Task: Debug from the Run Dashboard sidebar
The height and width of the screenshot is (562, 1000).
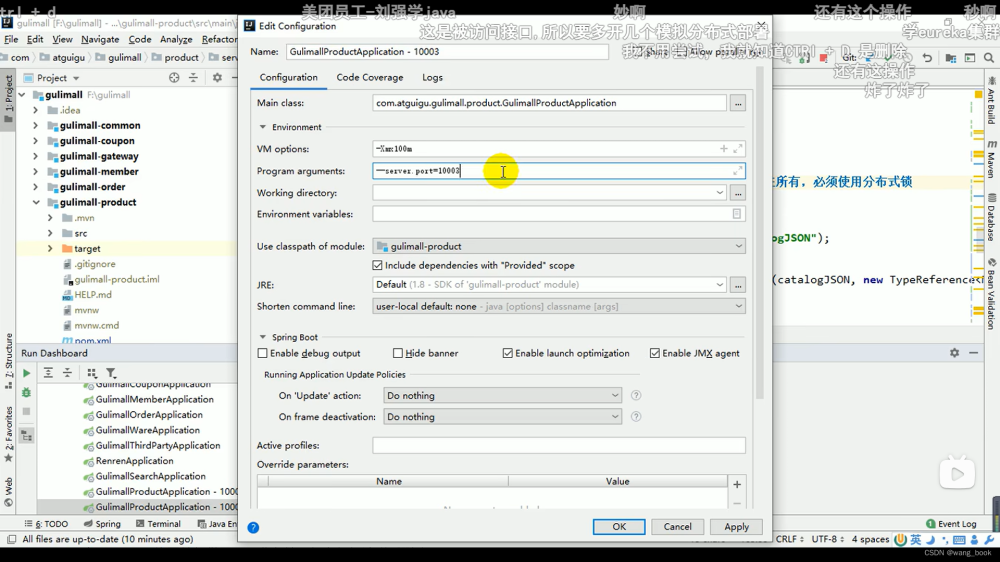Action: (x=26, y=392)
